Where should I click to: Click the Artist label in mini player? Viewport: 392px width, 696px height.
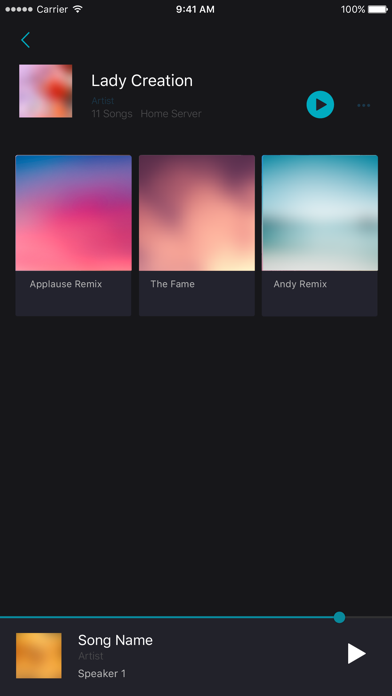coord(91,656)
